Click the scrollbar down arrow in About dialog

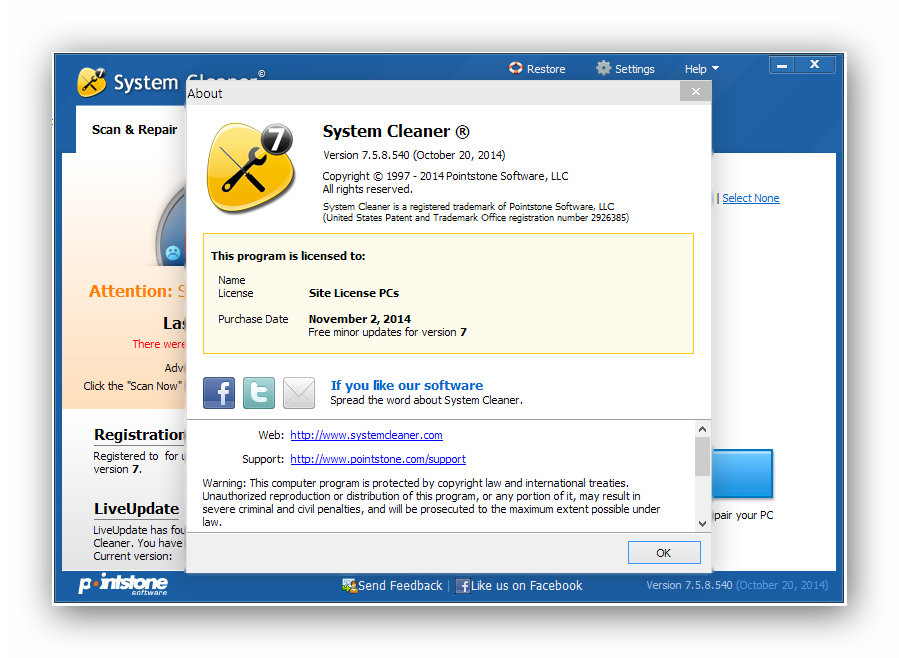(702, 523)
